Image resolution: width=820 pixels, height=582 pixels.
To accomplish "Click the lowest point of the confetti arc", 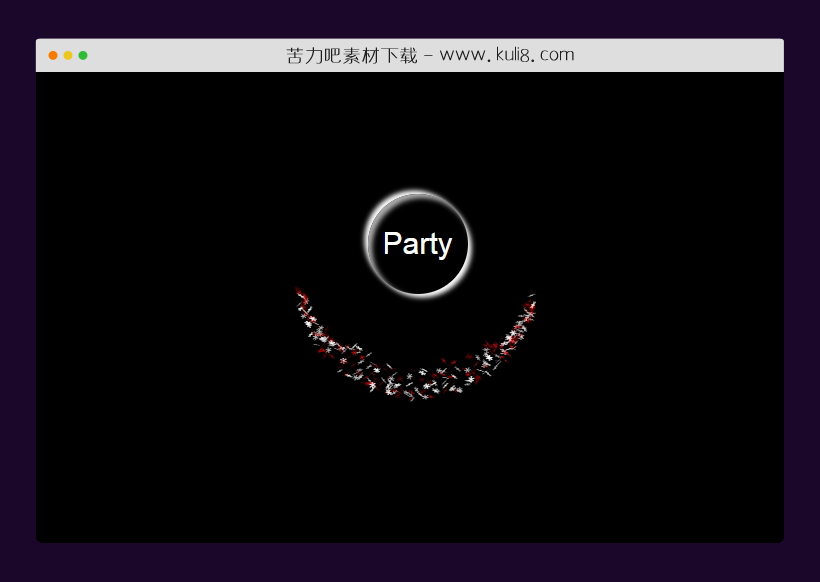I will (x=415, y=392).
